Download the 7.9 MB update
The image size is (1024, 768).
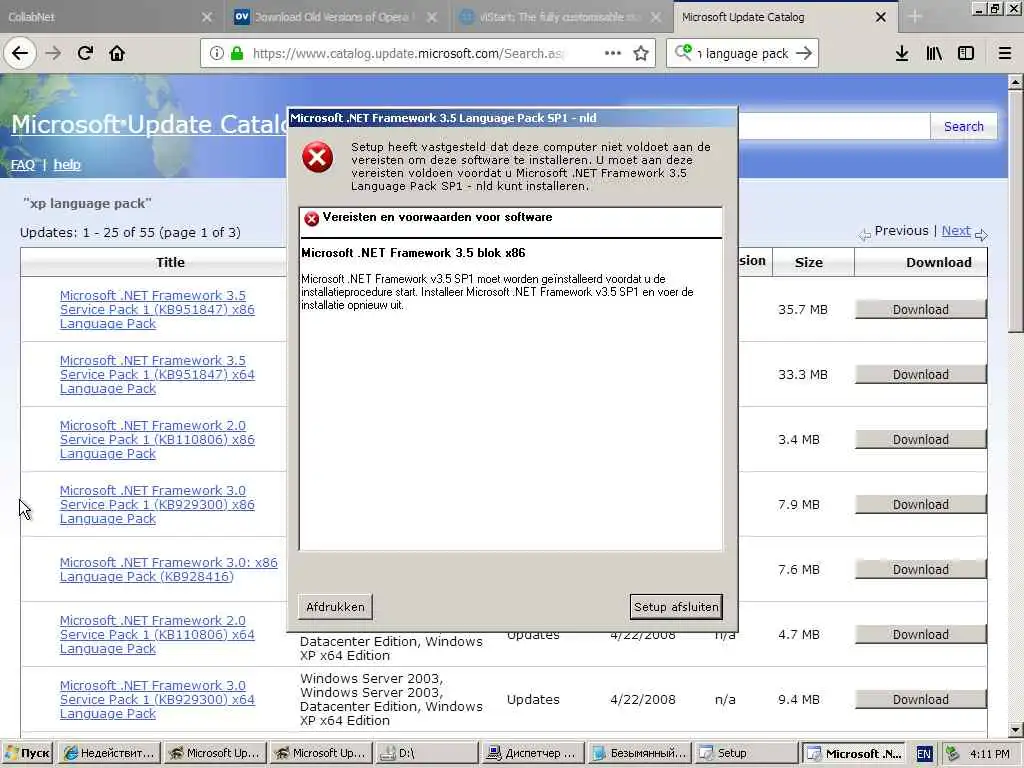coord(921,504)
